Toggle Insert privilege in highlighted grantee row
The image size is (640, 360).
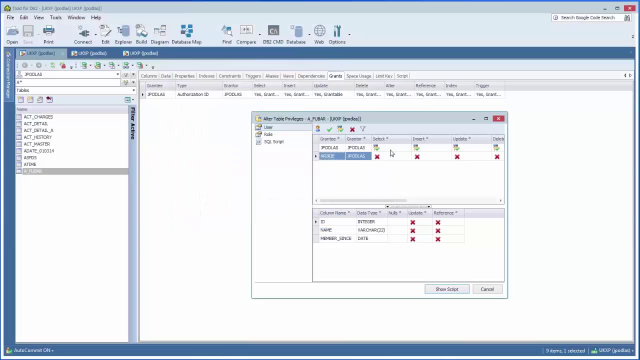tap(417, 157)
